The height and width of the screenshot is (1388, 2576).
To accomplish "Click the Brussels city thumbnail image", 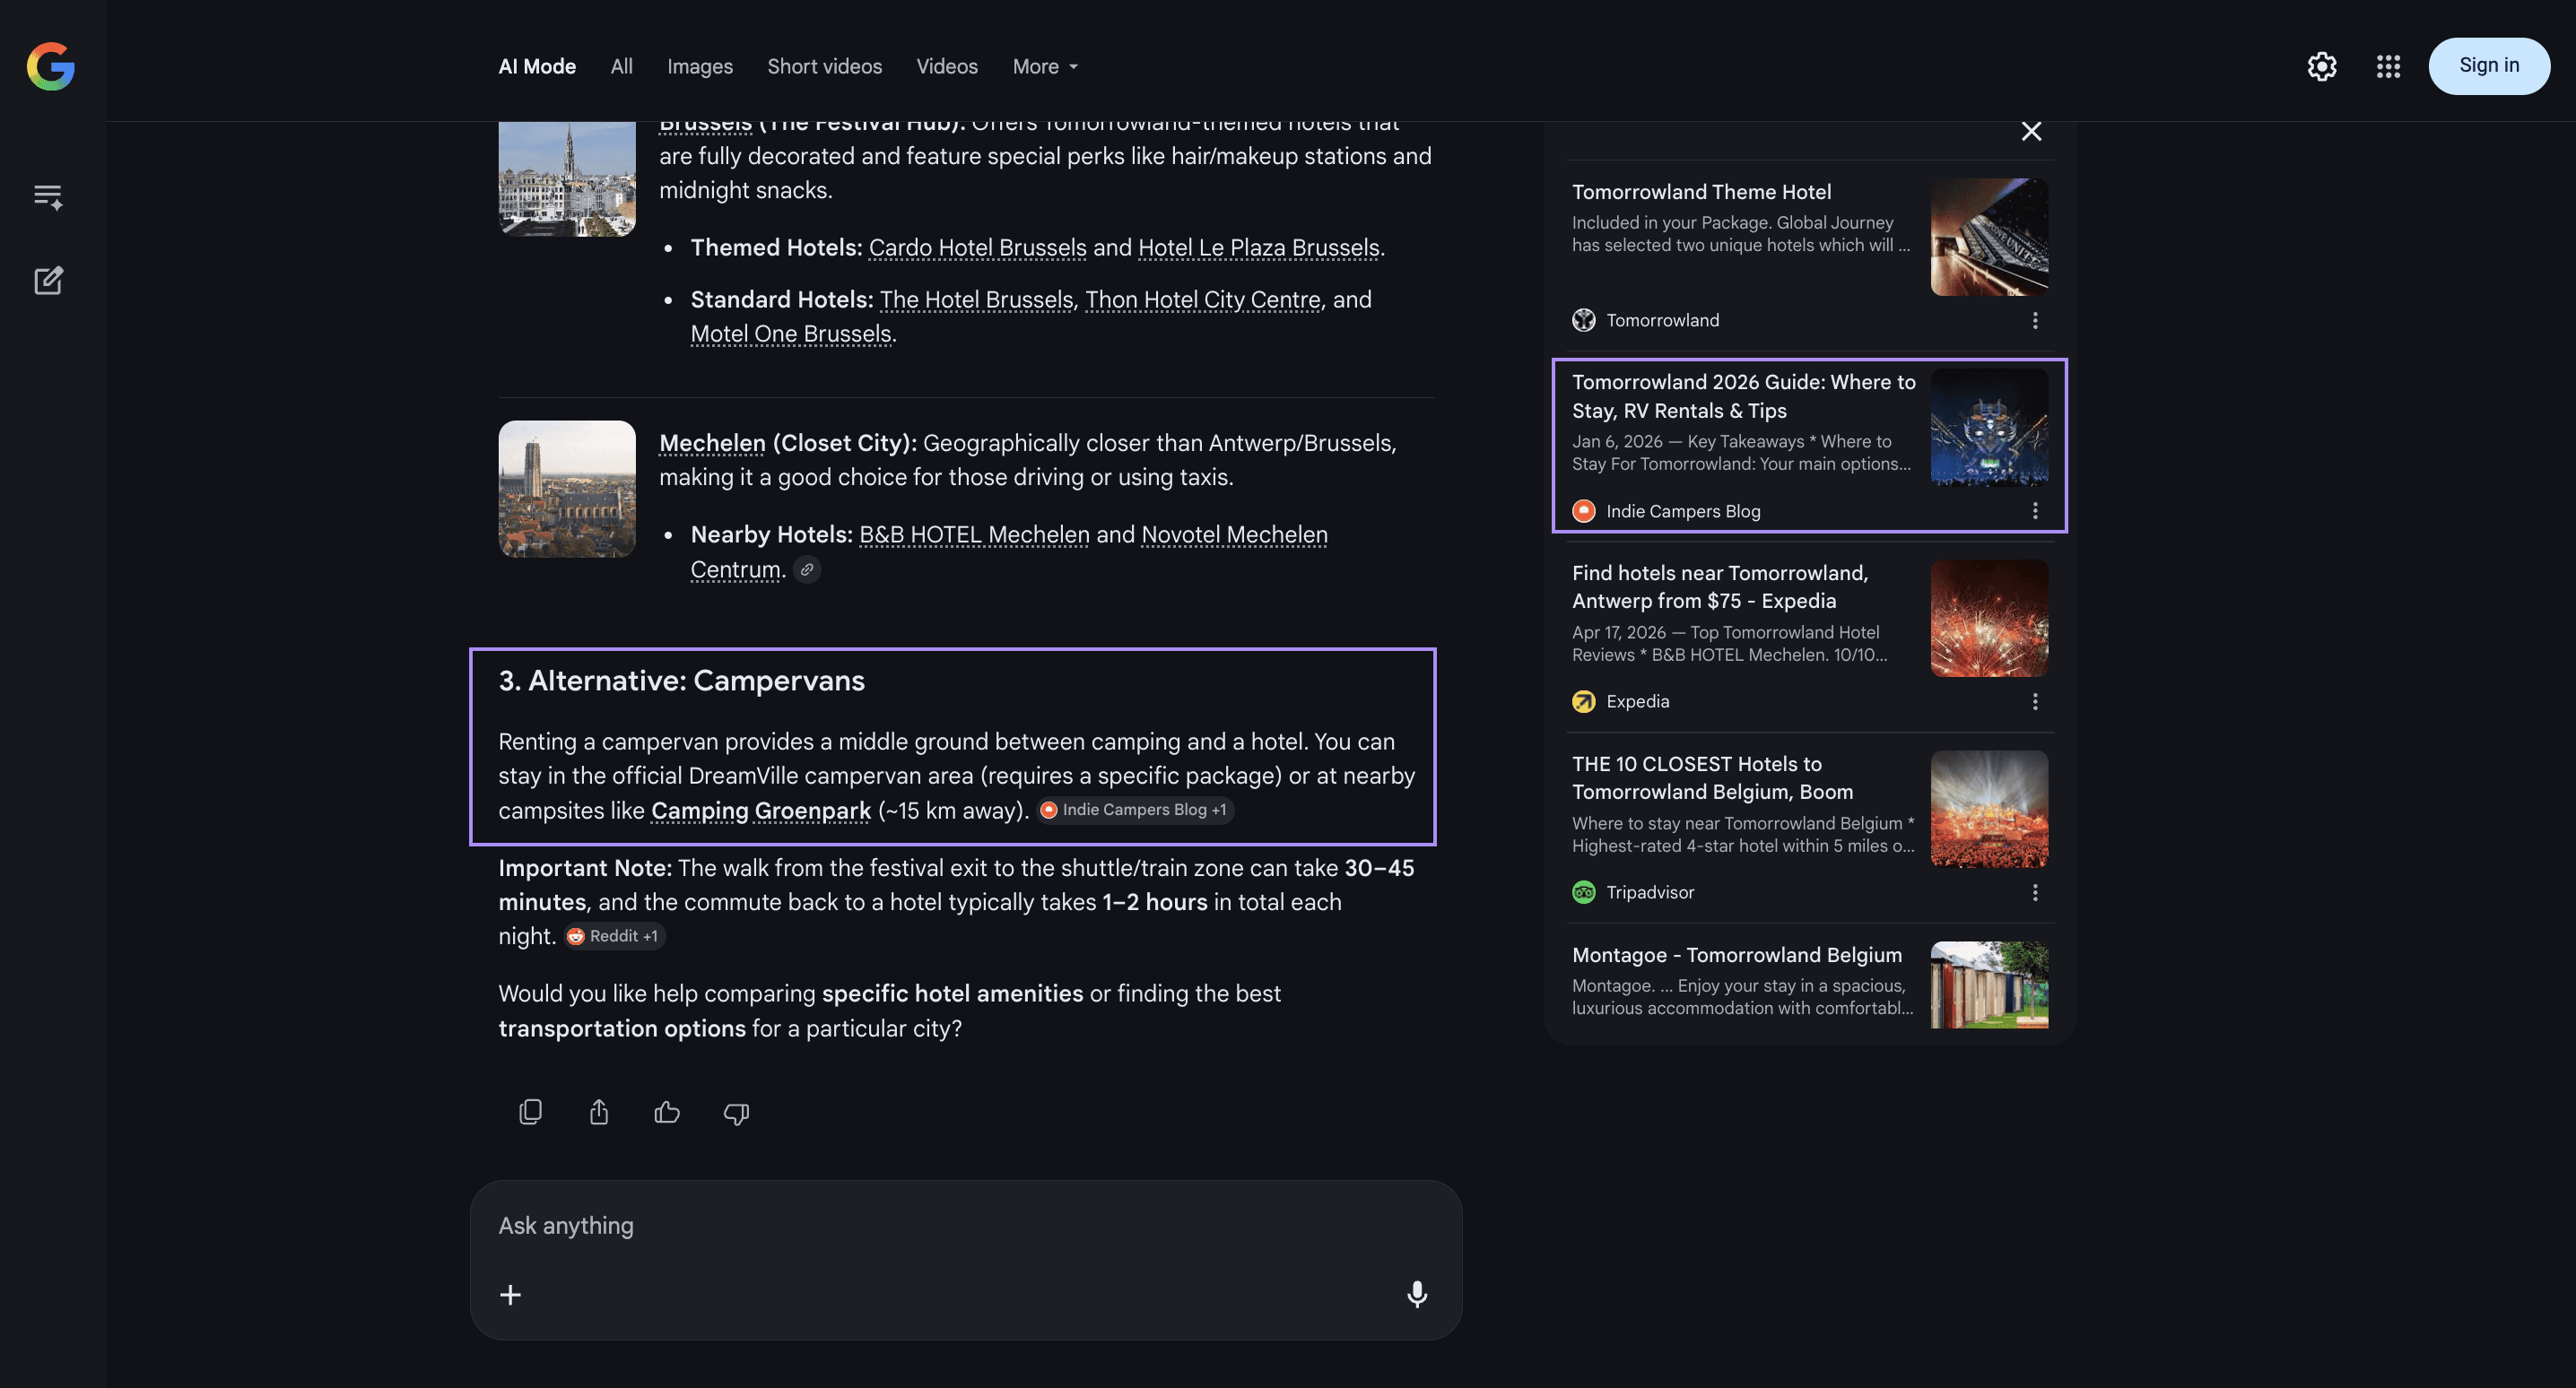I will pos(567,179).
